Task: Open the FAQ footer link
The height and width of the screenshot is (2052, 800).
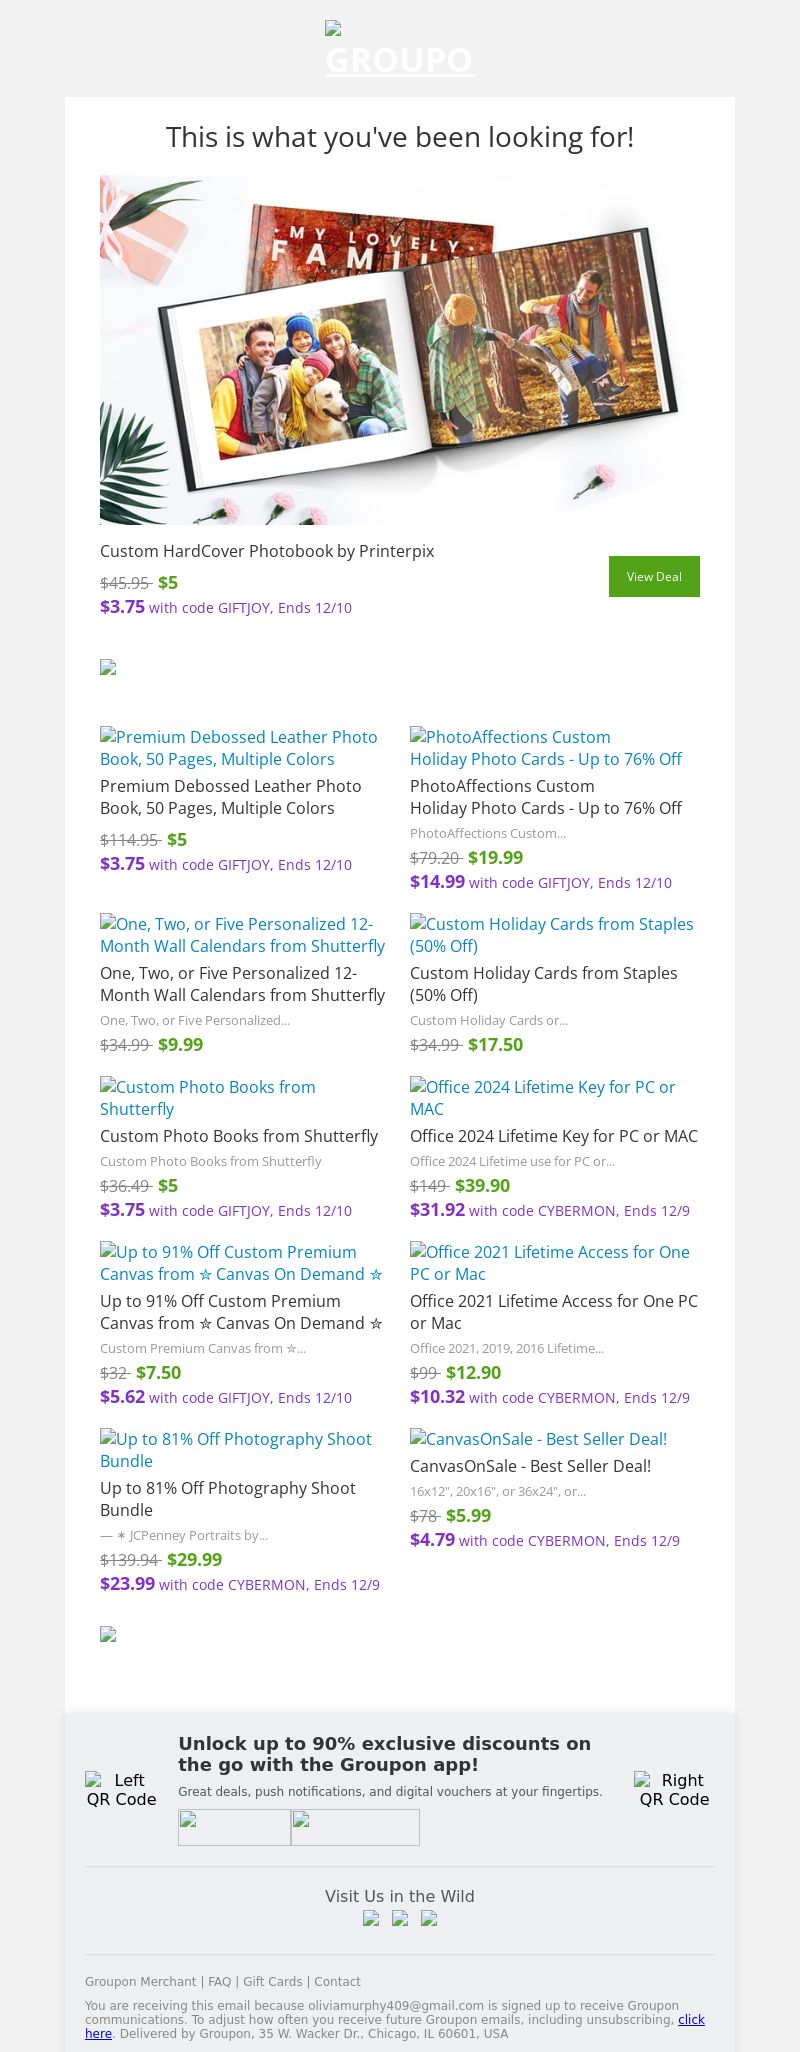Action: [x=219, y=1982]
